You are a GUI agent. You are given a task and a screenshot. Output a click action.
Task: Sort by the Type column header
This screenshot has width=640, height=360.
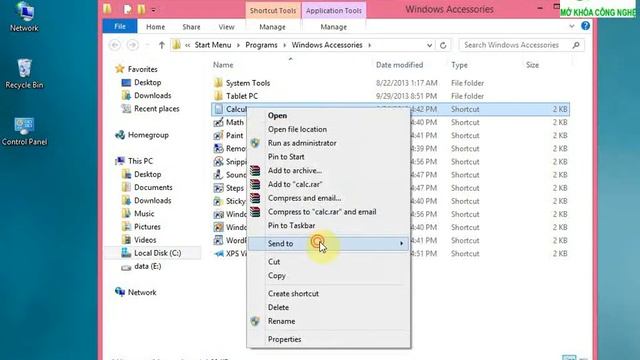click(x=459, y=65)
